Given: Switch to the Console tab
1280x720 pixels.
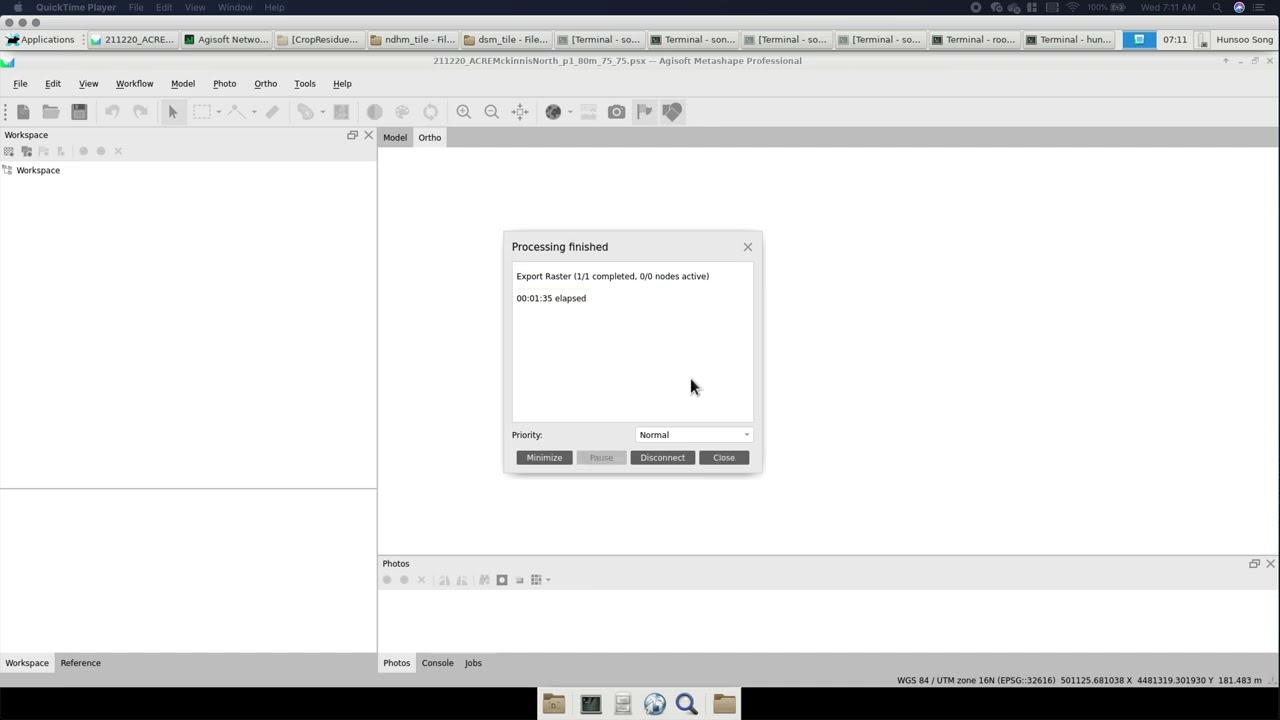Looking at the screenshot, I should tap(437, 663).
